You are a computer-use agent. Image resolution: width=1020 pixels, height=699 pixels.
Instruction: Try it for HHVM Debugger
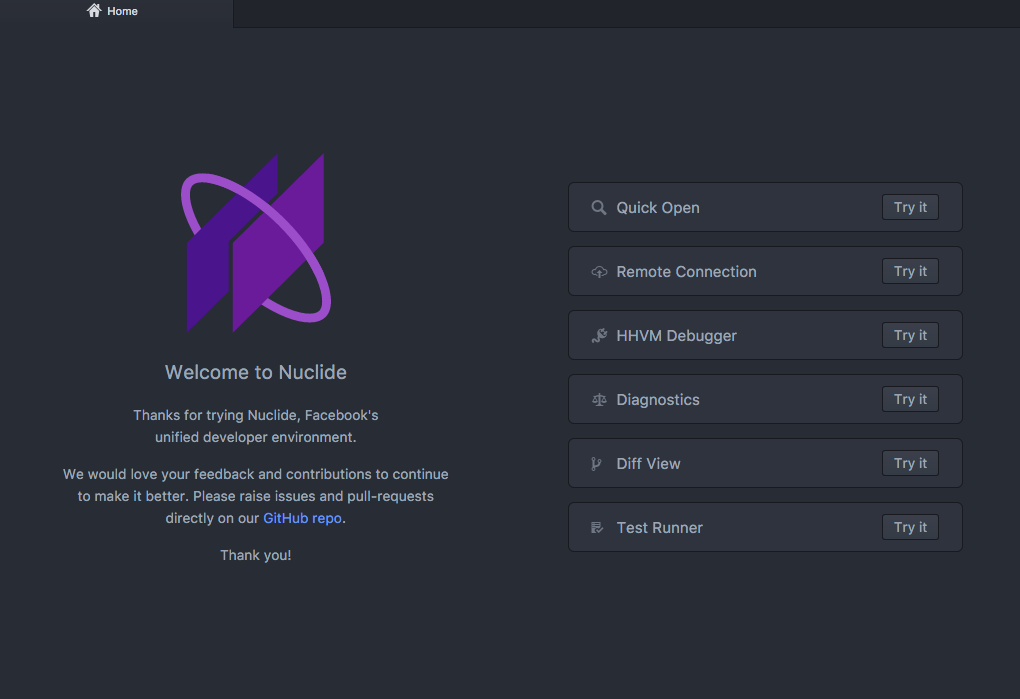(x=910, y=336)
